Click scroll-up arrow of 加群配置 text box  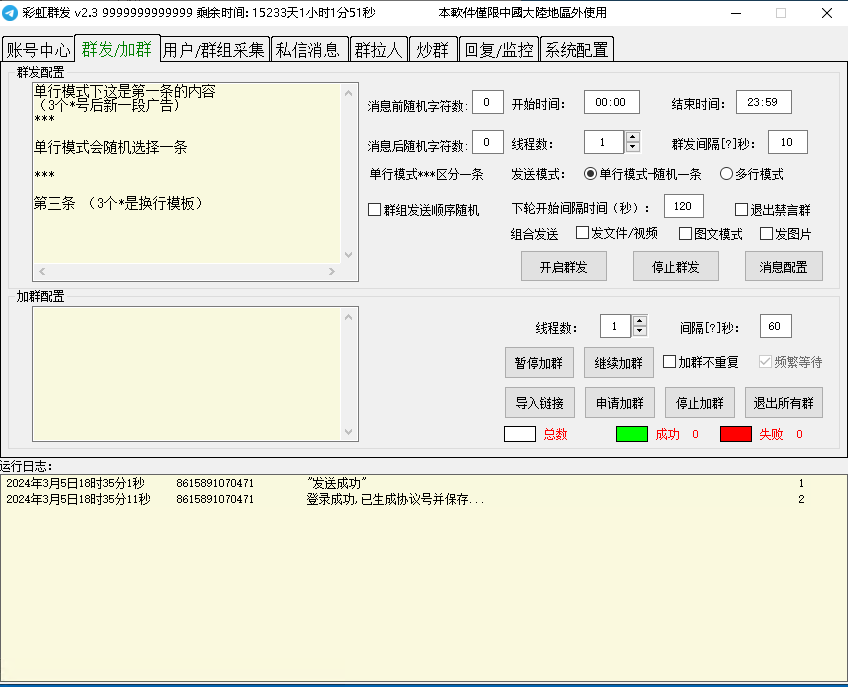[x=349, y=317]
